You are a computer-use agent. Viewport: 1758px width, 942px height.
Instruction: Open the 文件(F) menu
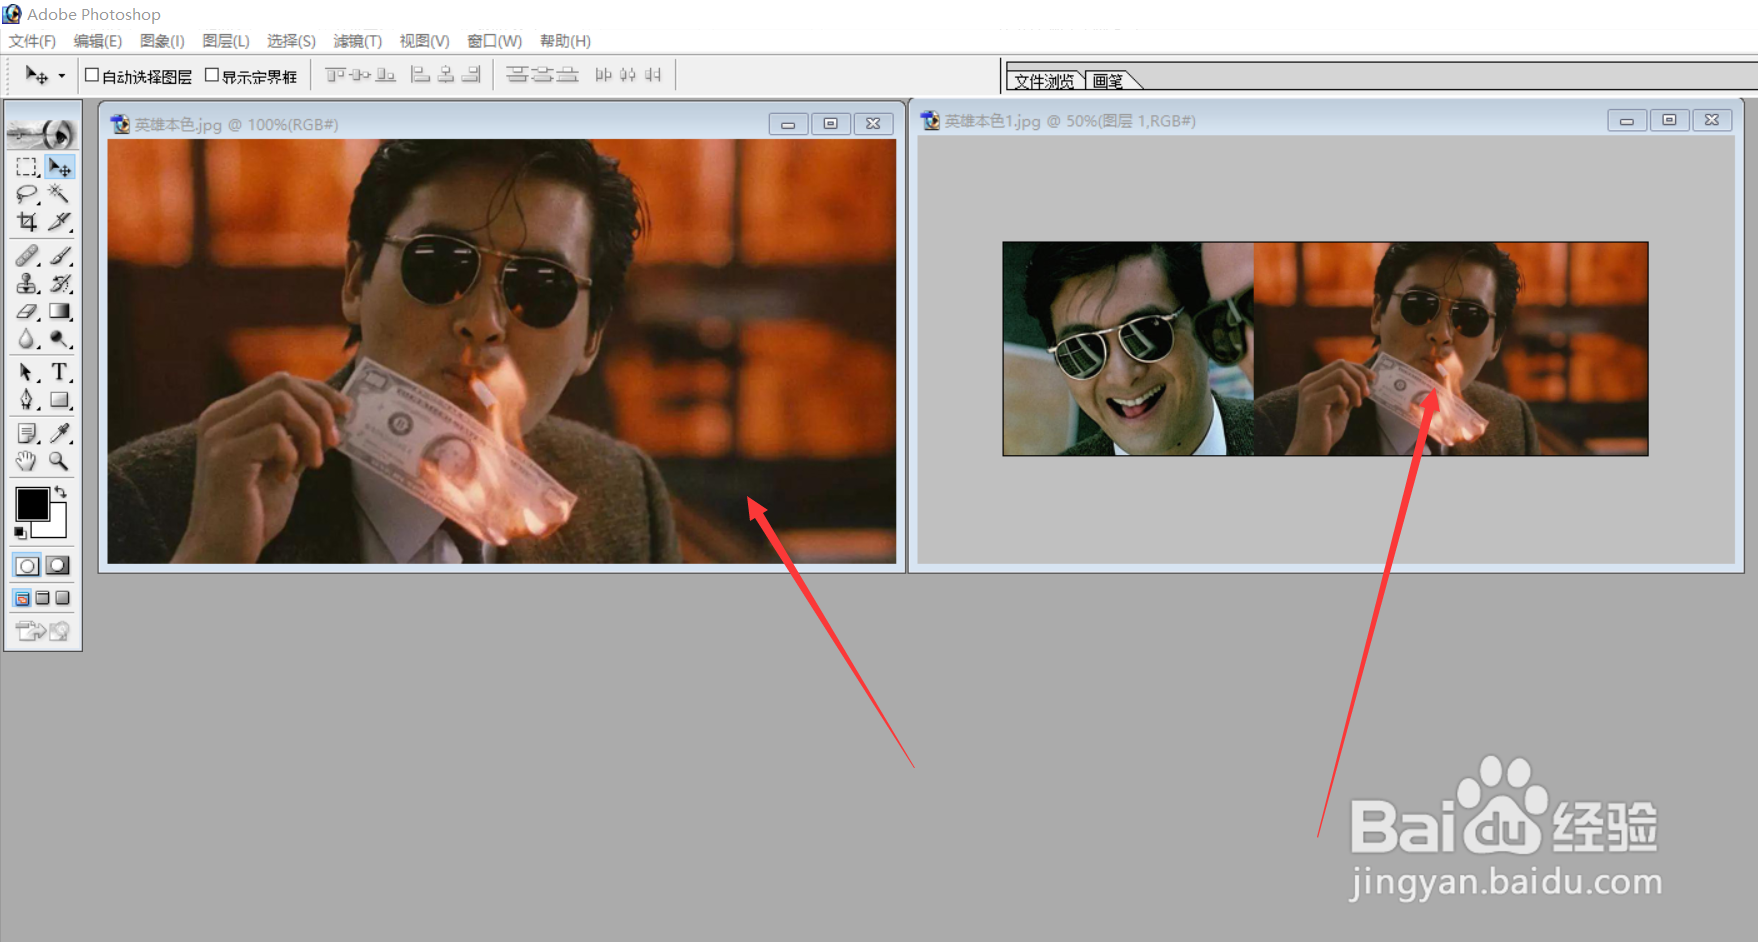[32, 41]
